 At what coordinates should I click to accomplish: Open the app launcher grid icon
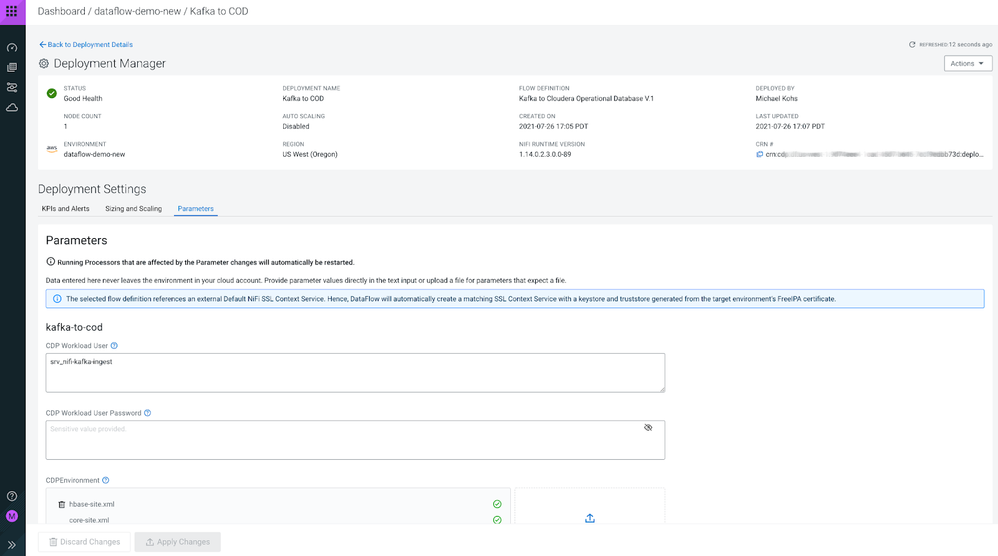pyautogui.click(x=12, y=11)
